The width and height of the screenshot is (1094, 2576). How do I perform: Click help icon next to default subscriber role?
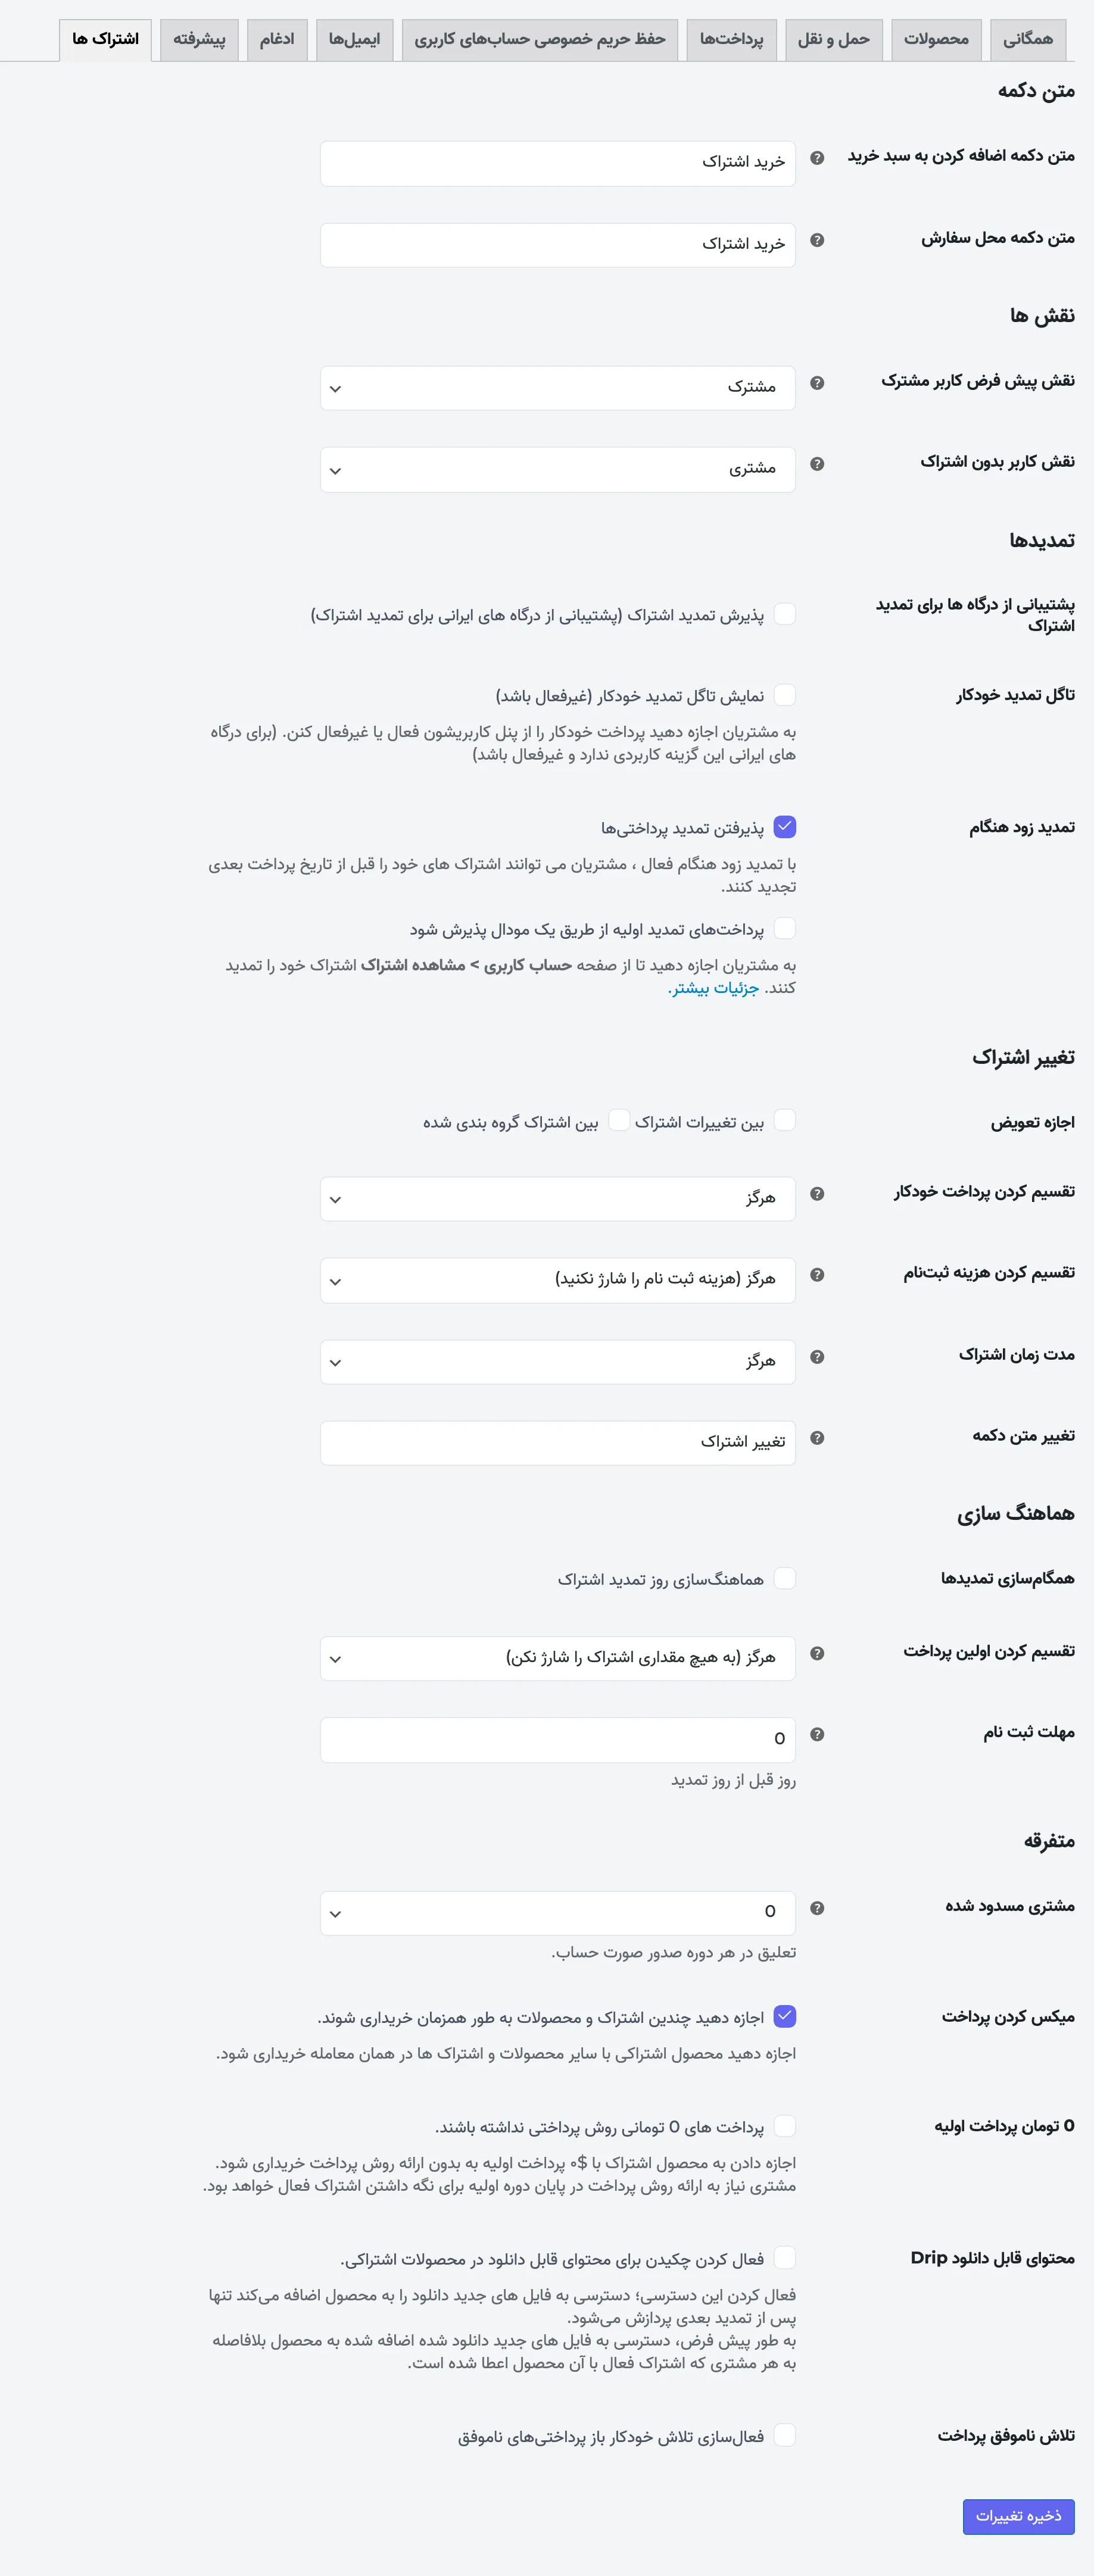(817, 383)
